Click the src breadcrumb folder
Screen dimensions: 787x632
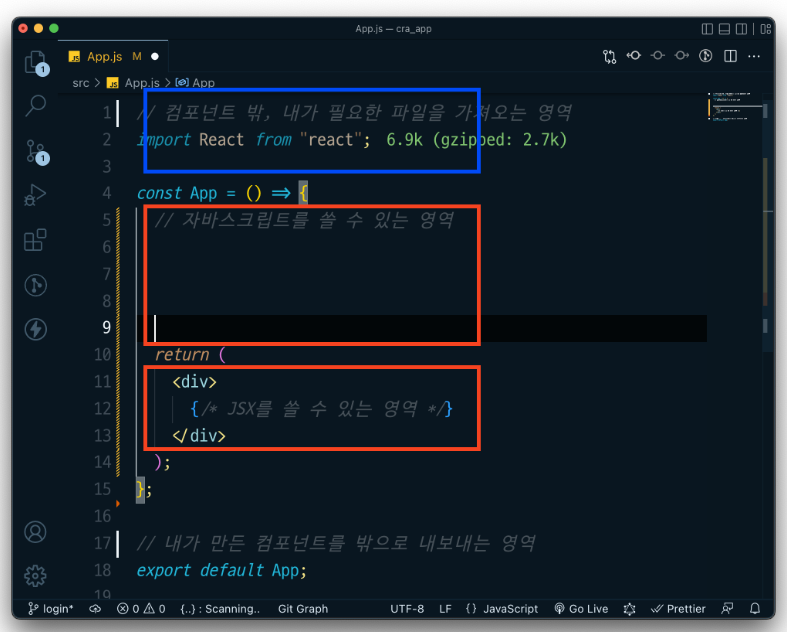(x=80, y=83)
